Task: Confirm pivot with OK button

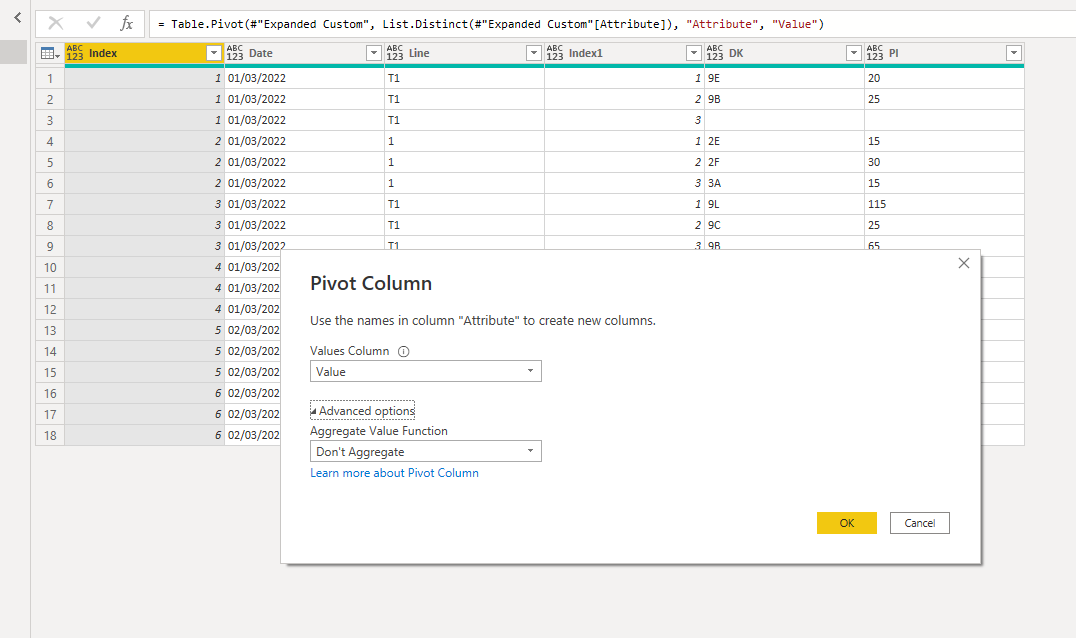Action: click(x=846, y=523)
